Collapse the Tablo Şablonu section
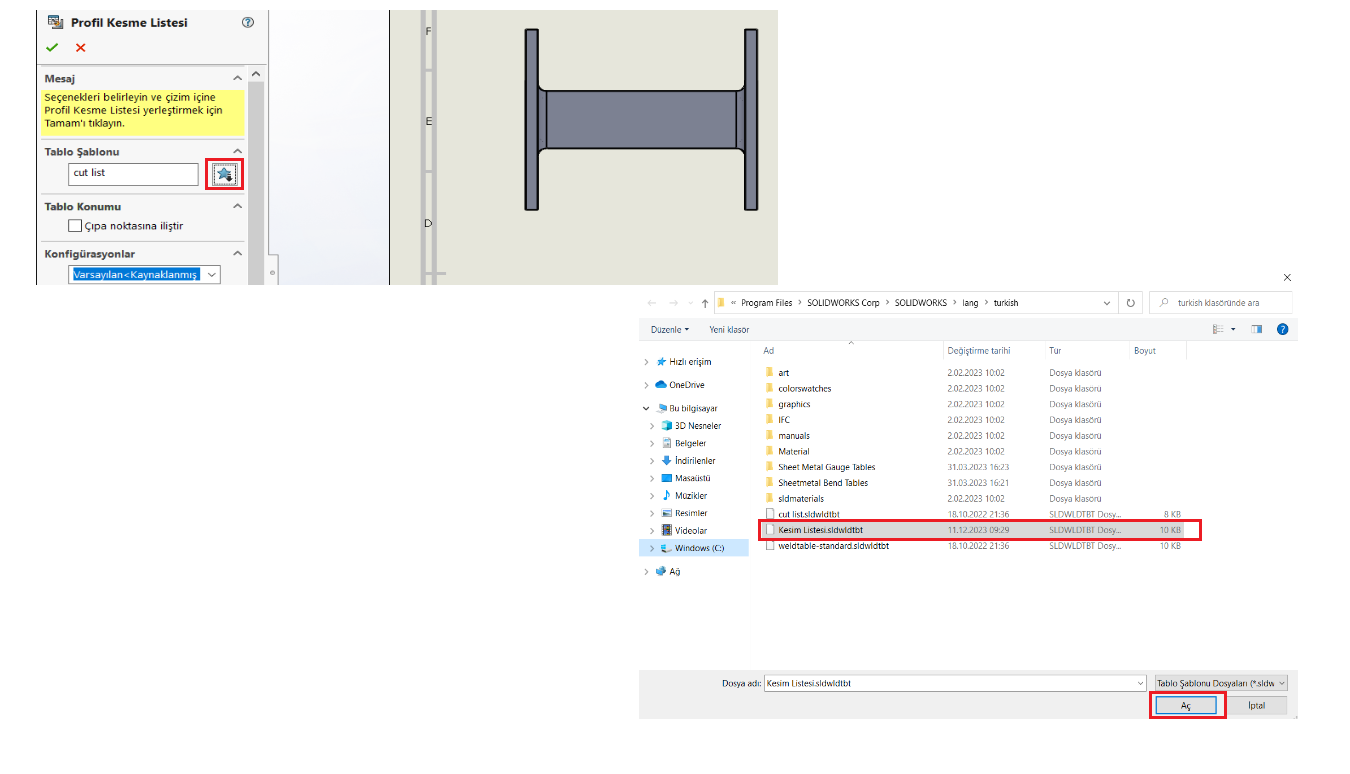The height and width of the screenshot is (774, 1350). (238, 152)
